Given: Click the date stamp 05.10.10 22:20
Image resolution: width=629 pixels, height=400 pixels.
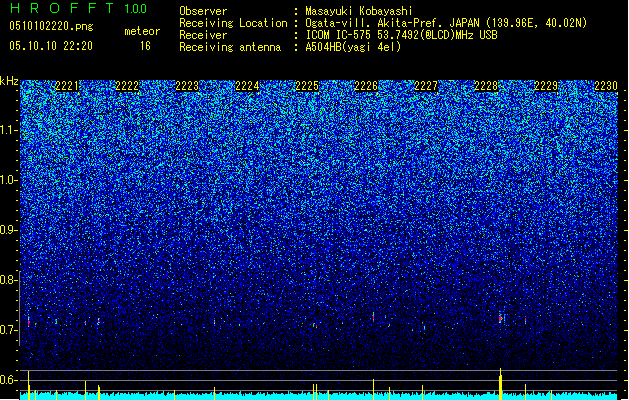Looking at the screenshot, I should [51, 46].
